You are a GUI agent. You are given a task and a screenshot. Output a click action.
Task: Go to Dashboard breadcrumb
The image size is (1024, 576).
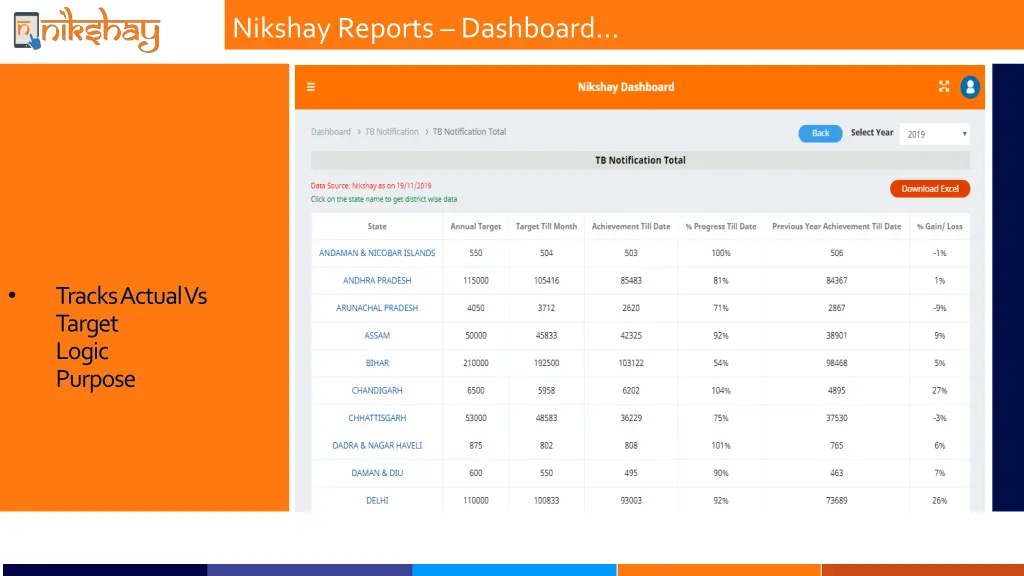tap(330, 132)
